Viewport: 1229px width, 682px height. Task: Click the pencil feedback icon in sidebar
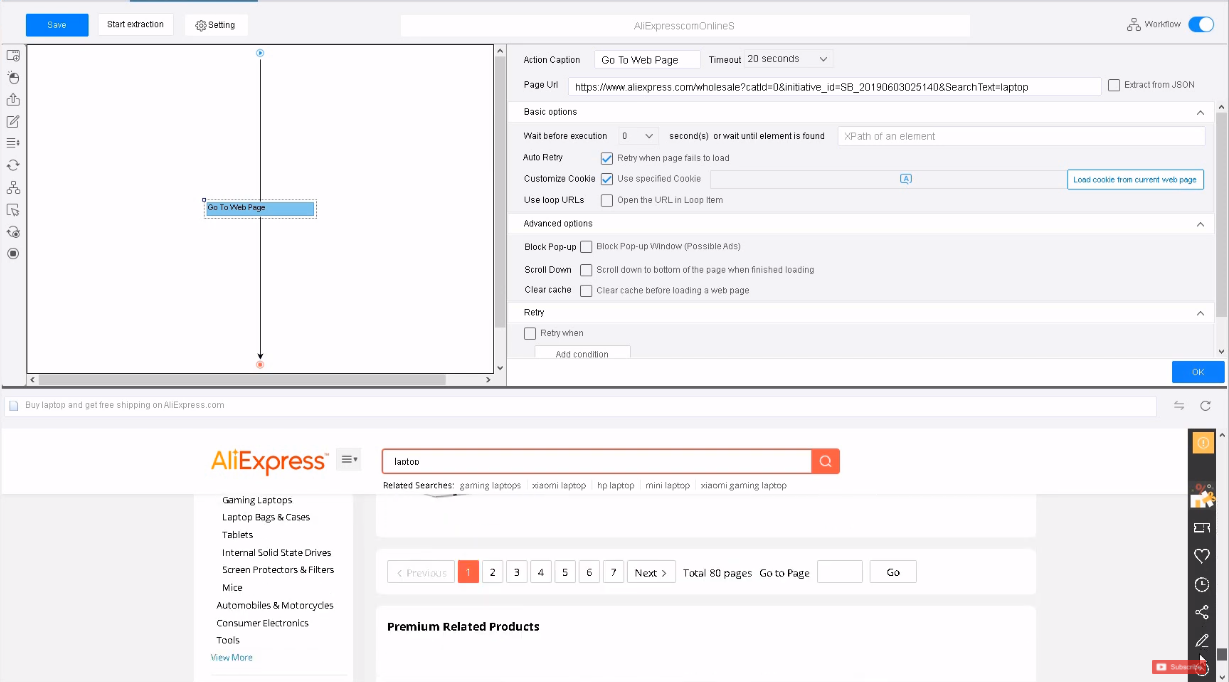[1202, 640]
